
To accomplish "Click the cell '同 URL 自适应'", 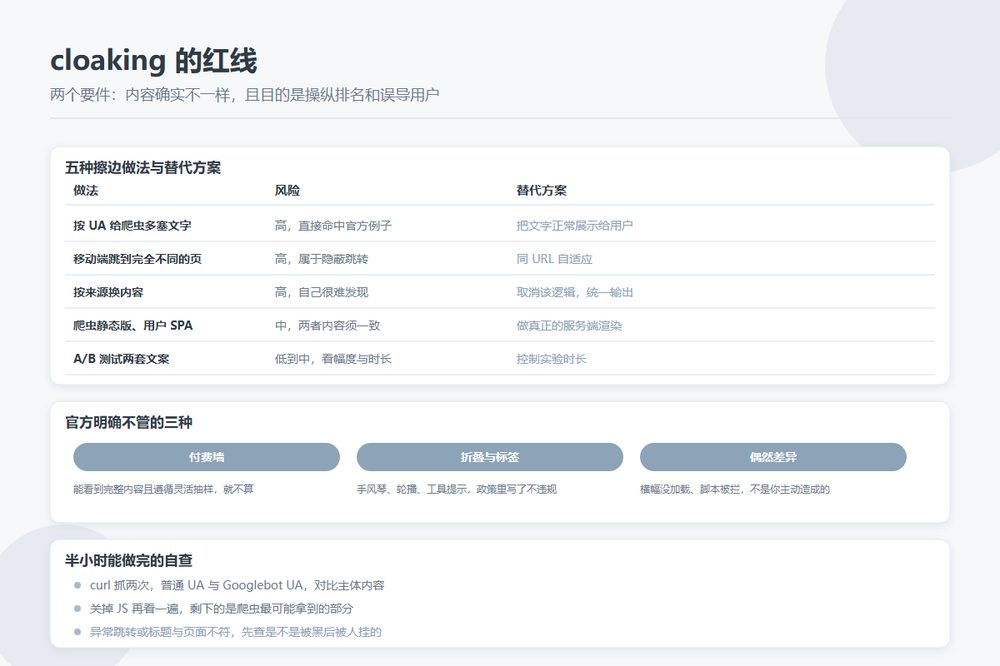I will tap(554, 259).
